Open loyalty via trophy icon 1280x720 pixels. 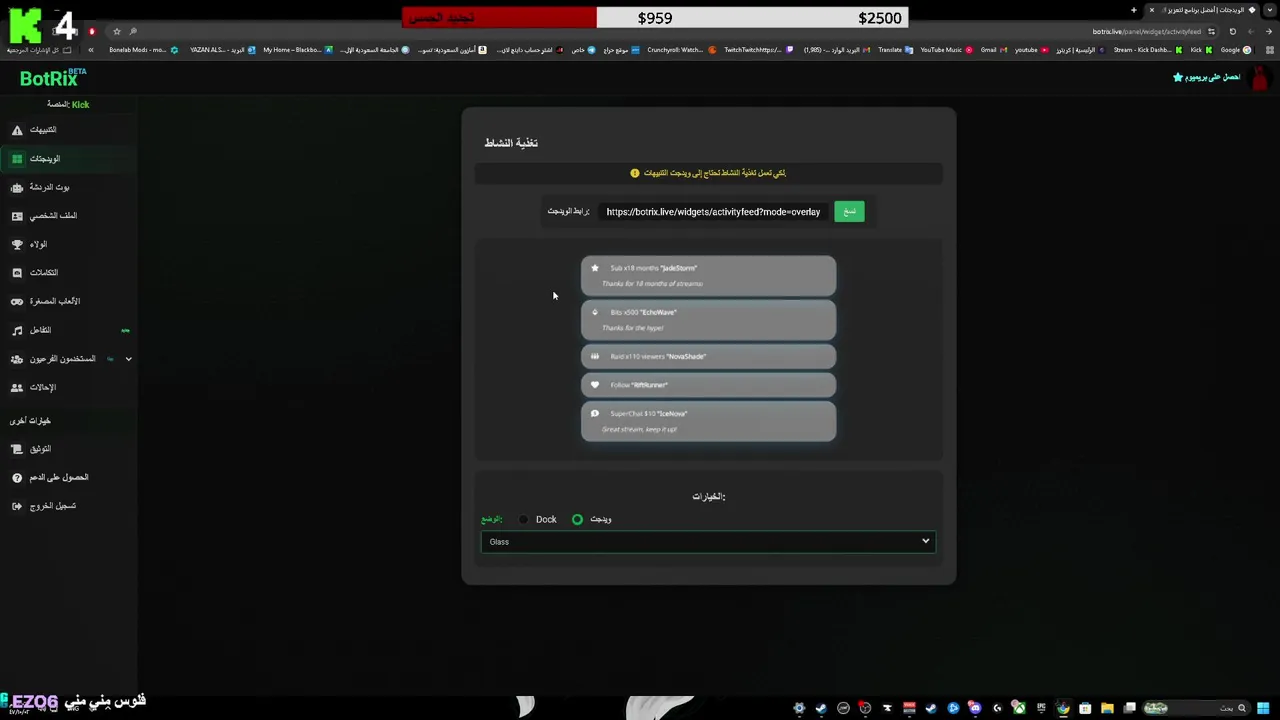[17, 244]
